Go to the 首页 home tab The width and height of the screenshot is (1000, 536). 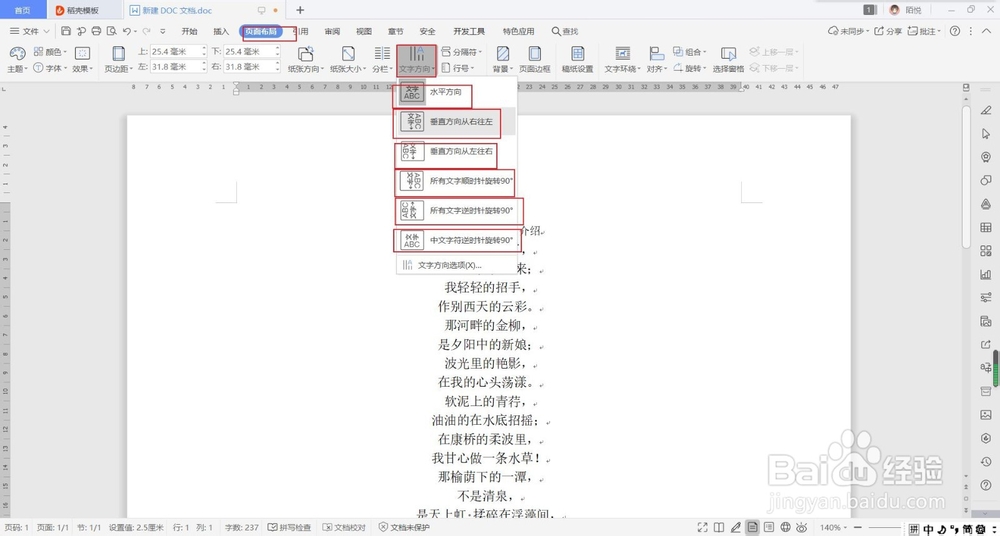point(22,10)
